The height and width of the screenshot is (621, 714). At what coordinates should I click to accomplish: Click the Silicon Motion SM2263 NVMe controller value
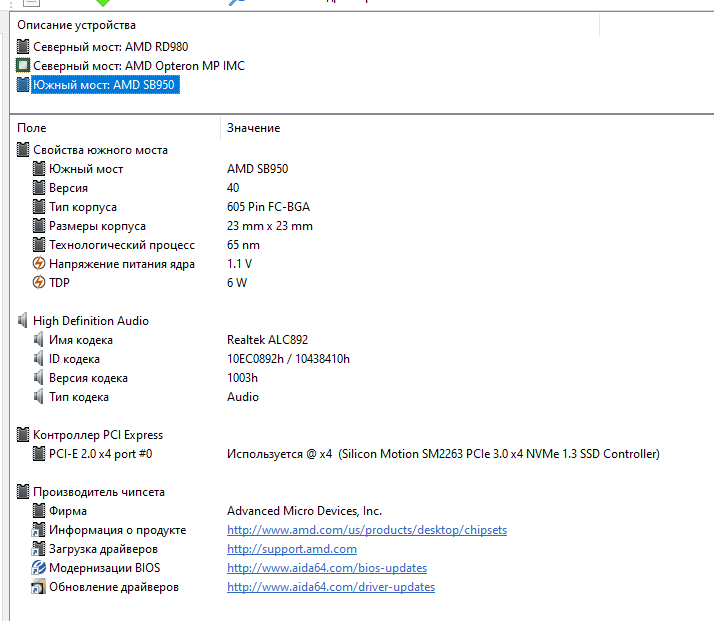click(444, 454)
